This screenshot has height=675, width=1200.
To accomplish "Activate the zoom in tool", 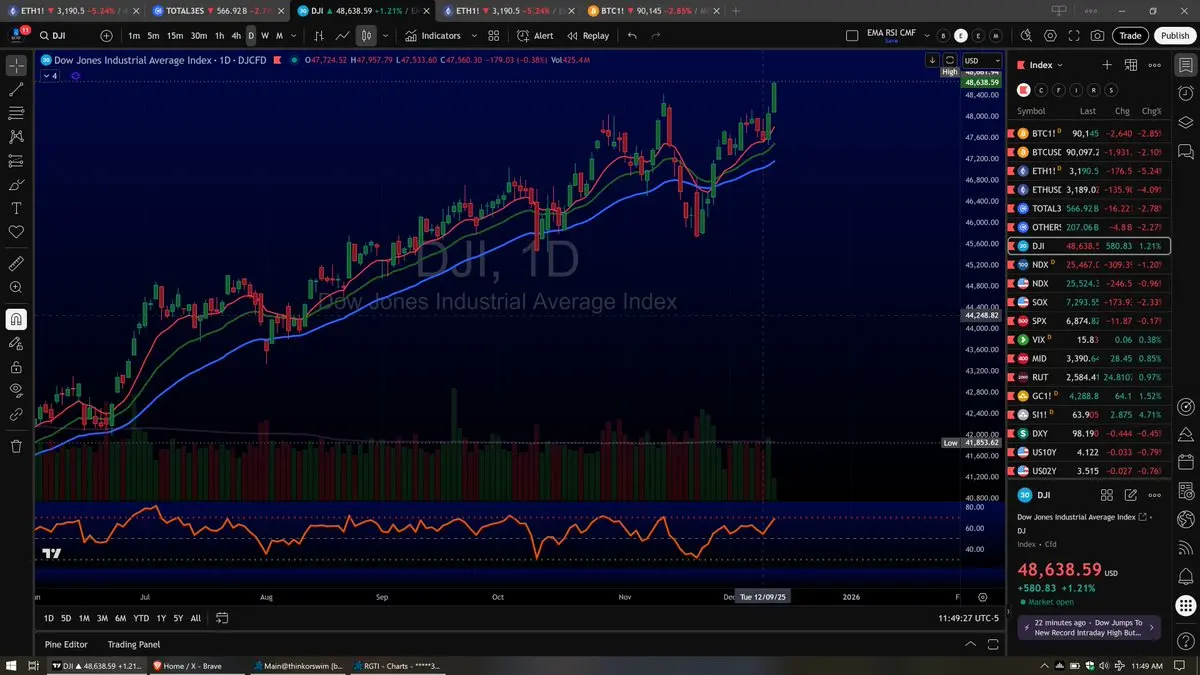I will pos(16,288).
